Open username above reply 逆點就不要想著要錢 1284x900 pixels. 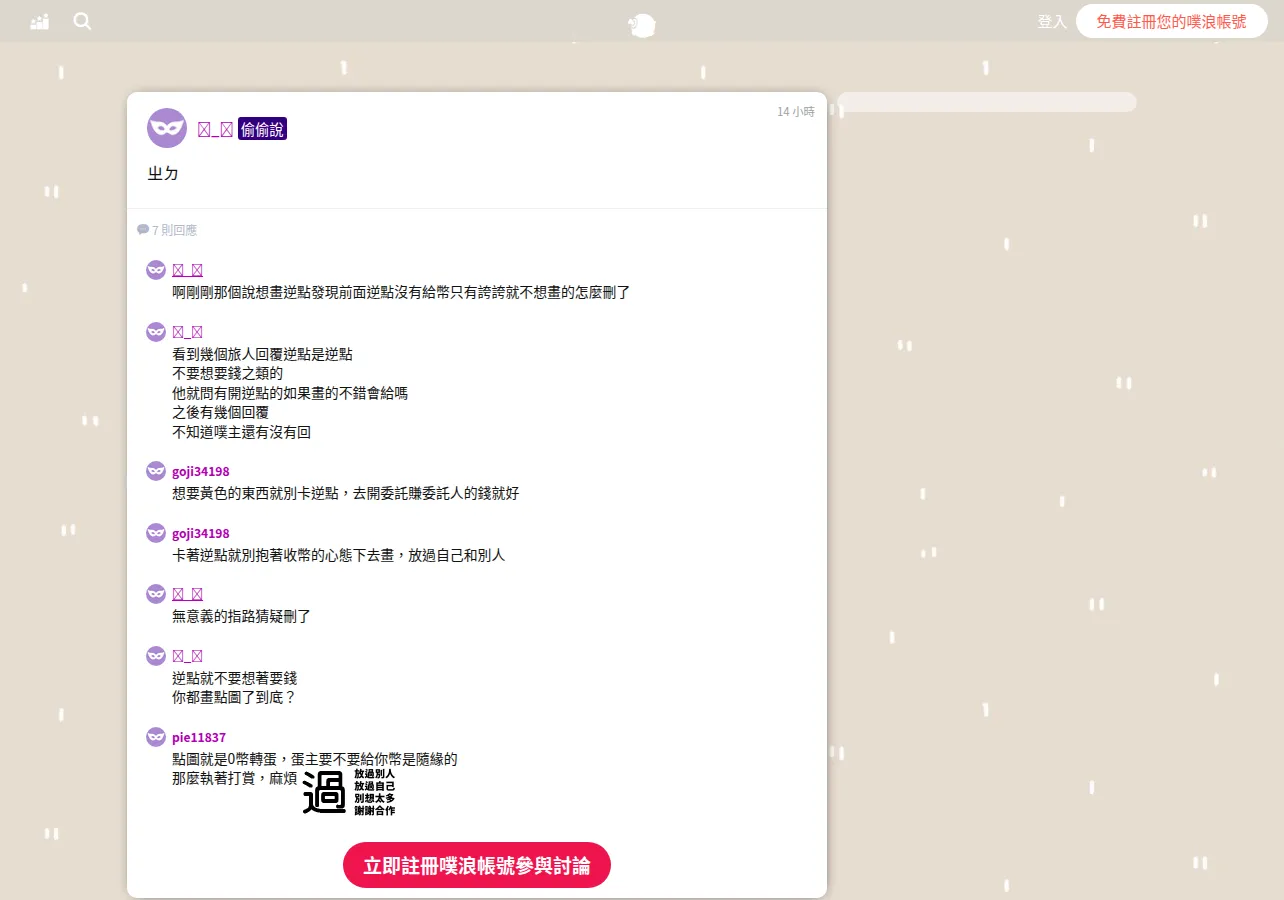coord(188,656)
